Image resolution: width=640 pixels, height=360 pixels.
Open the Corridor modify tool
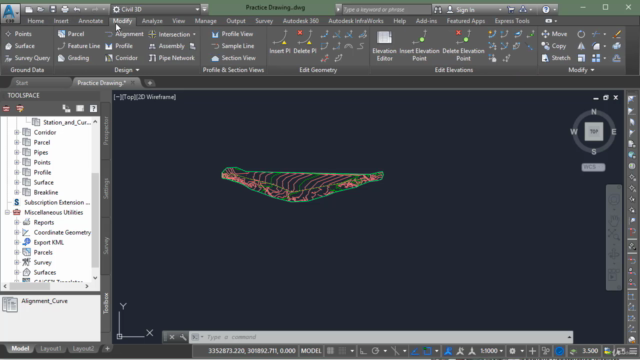121,58
